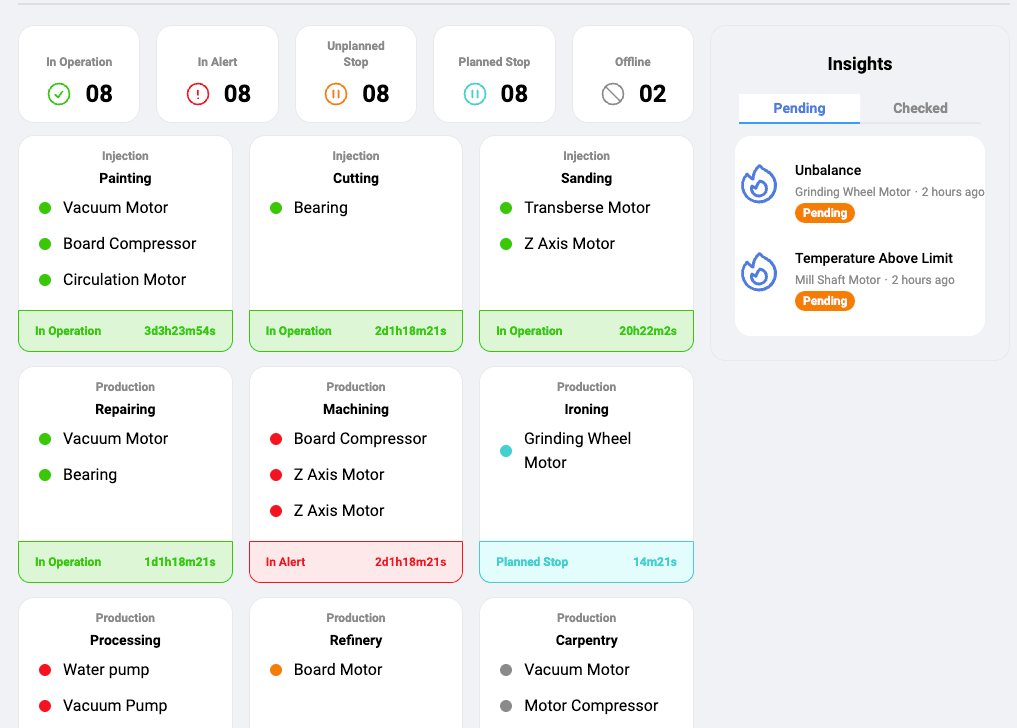Click the In Alert counter card showing 08
The height and width of the screenshot is (728, 1017).
(217, 74)
